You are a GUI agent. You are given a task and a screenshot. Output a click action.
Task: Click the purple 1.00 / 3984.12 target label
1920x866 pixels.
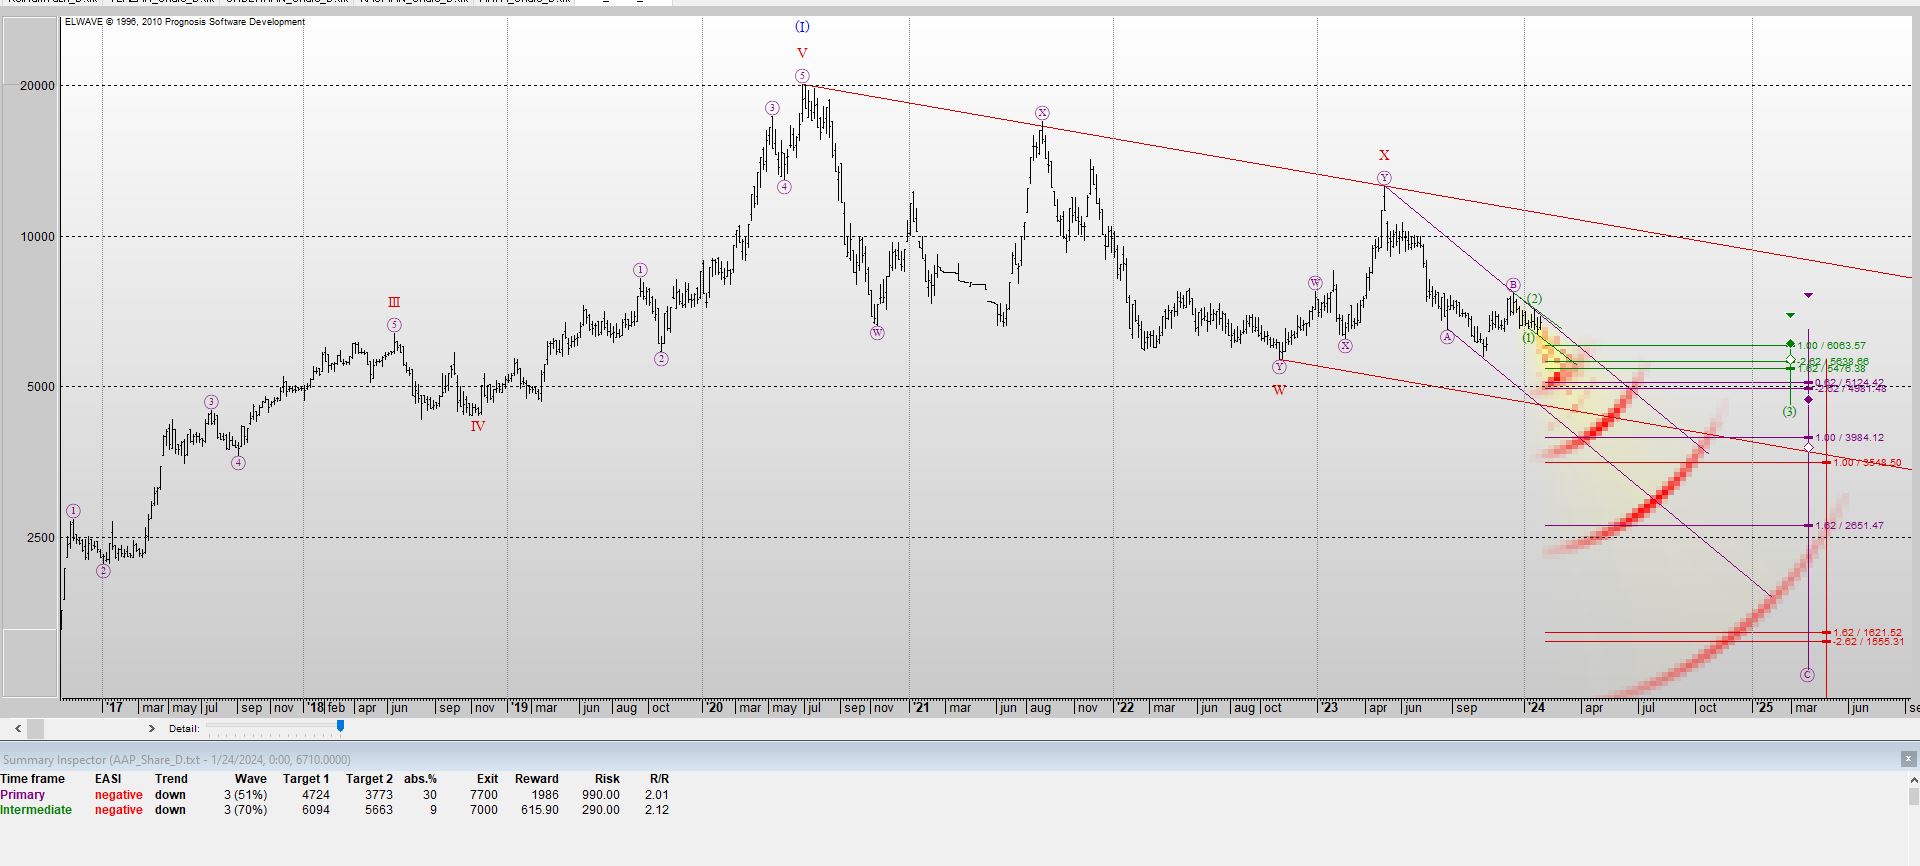pos(1849,438)
